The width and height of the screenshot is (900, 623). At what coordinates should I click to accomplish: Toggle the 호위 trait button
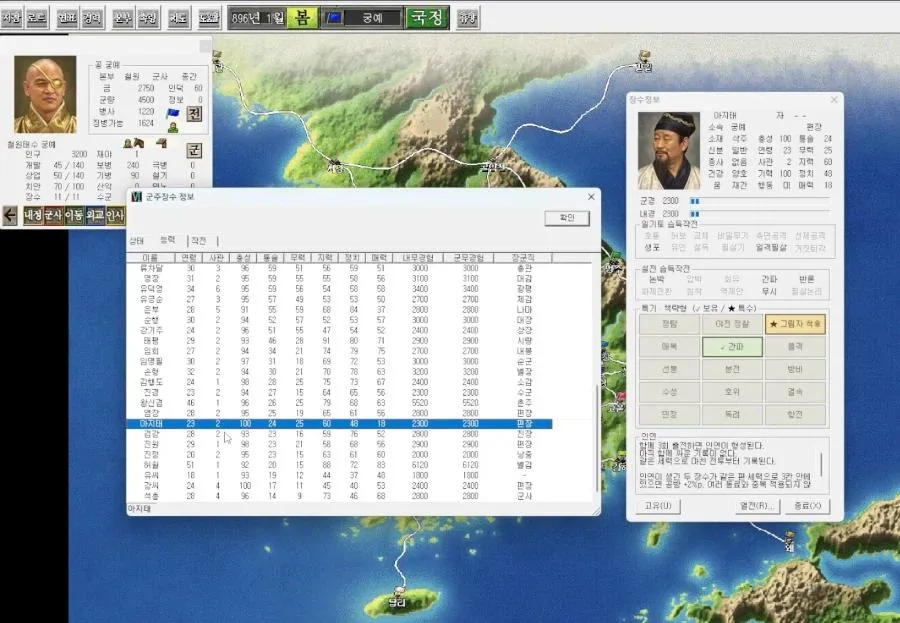[732, 392]
